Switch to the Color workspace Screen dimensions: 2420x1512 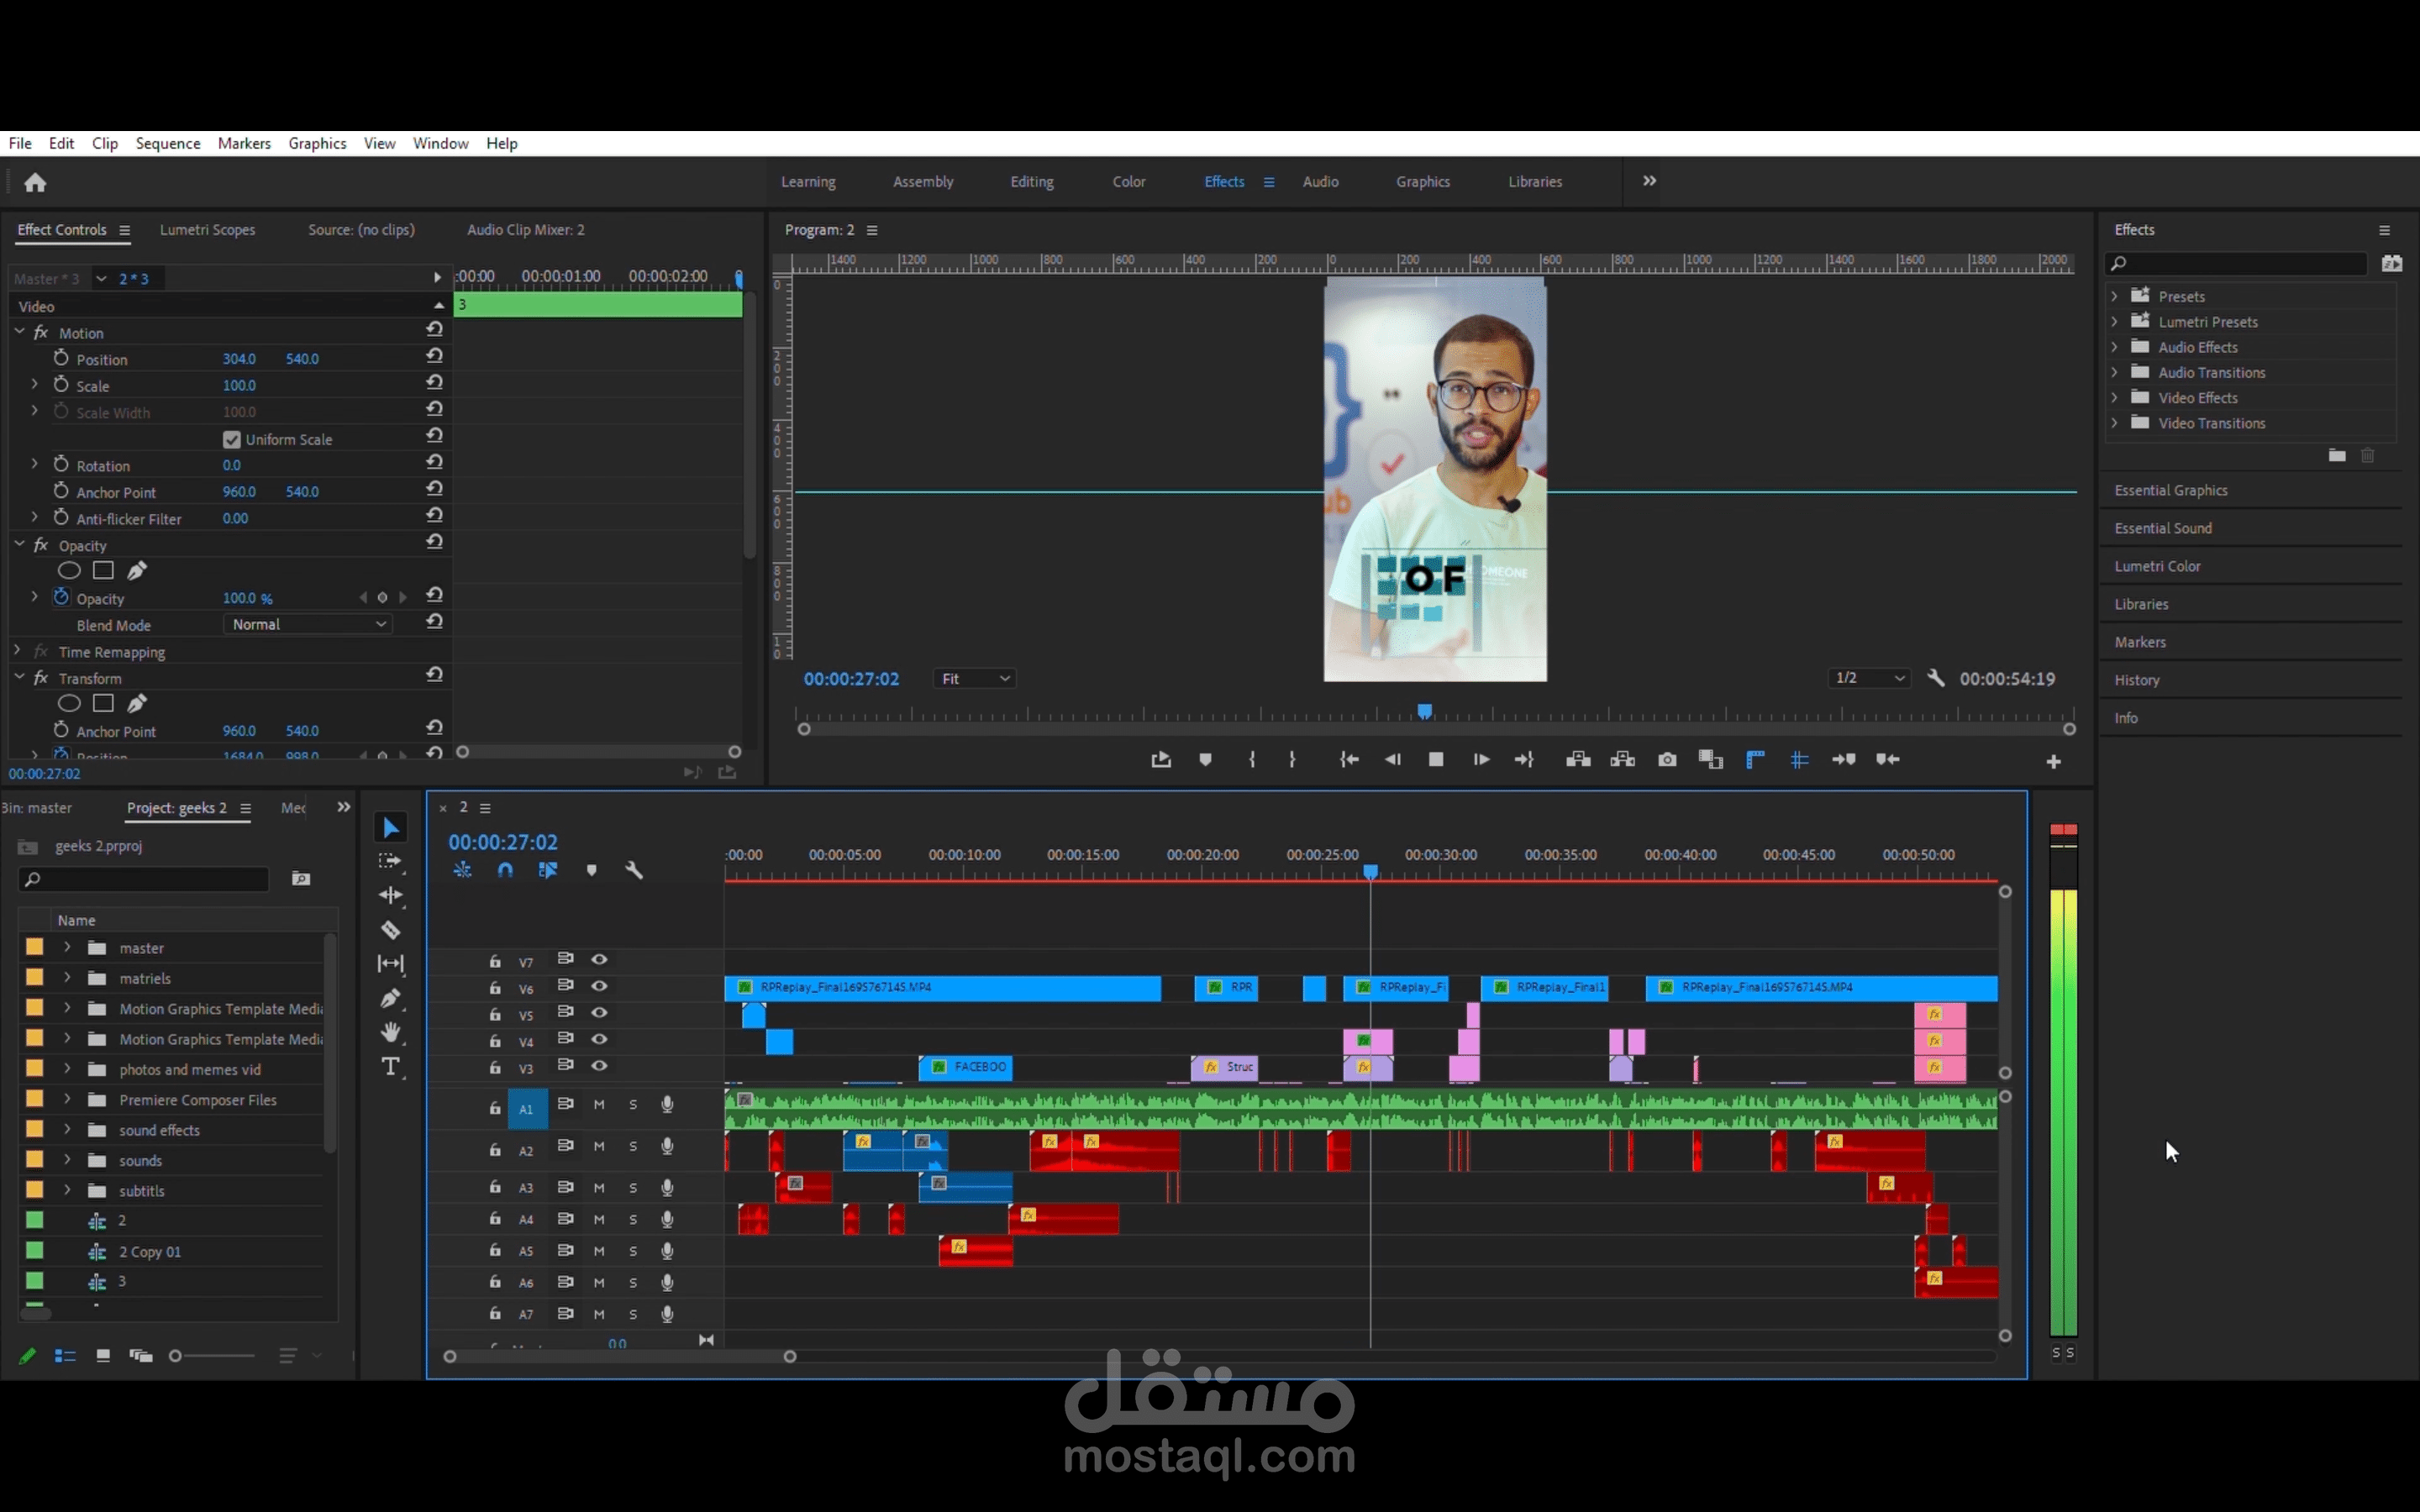point(1129,181)
